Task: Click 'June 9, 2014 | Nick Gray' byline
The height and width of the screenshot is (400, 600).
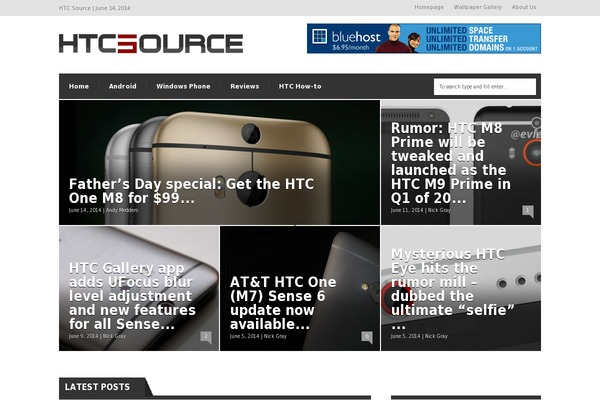Action: [97, 336]
